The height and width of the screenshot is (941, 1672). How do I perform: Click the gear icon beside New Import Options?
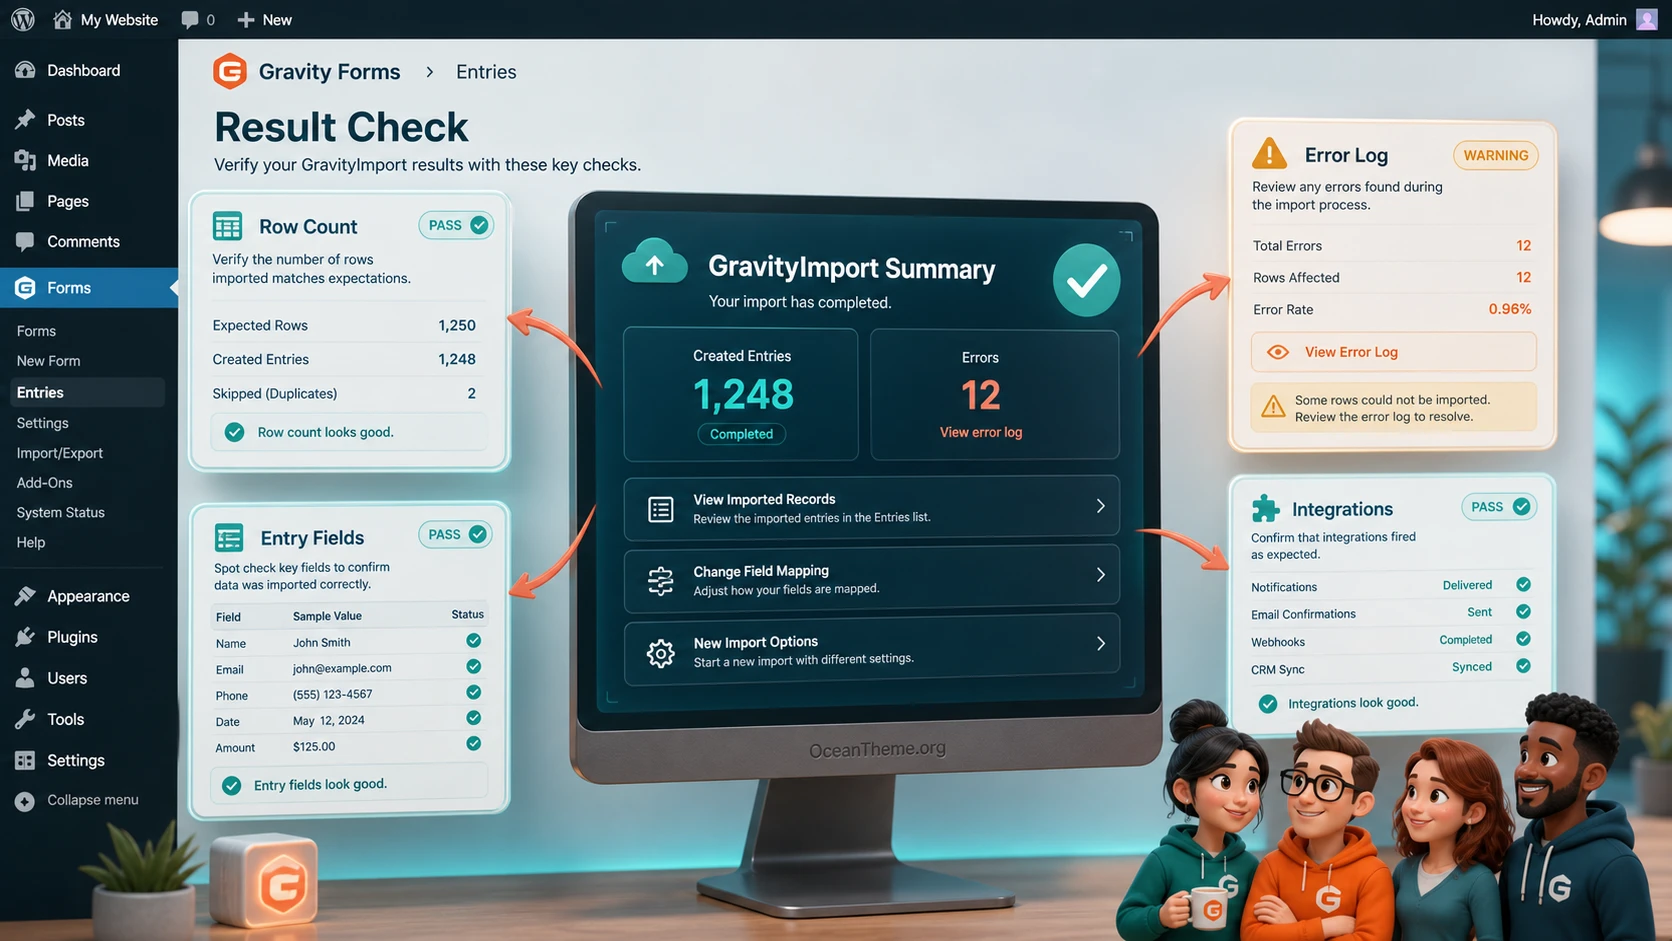click(660, 653)
